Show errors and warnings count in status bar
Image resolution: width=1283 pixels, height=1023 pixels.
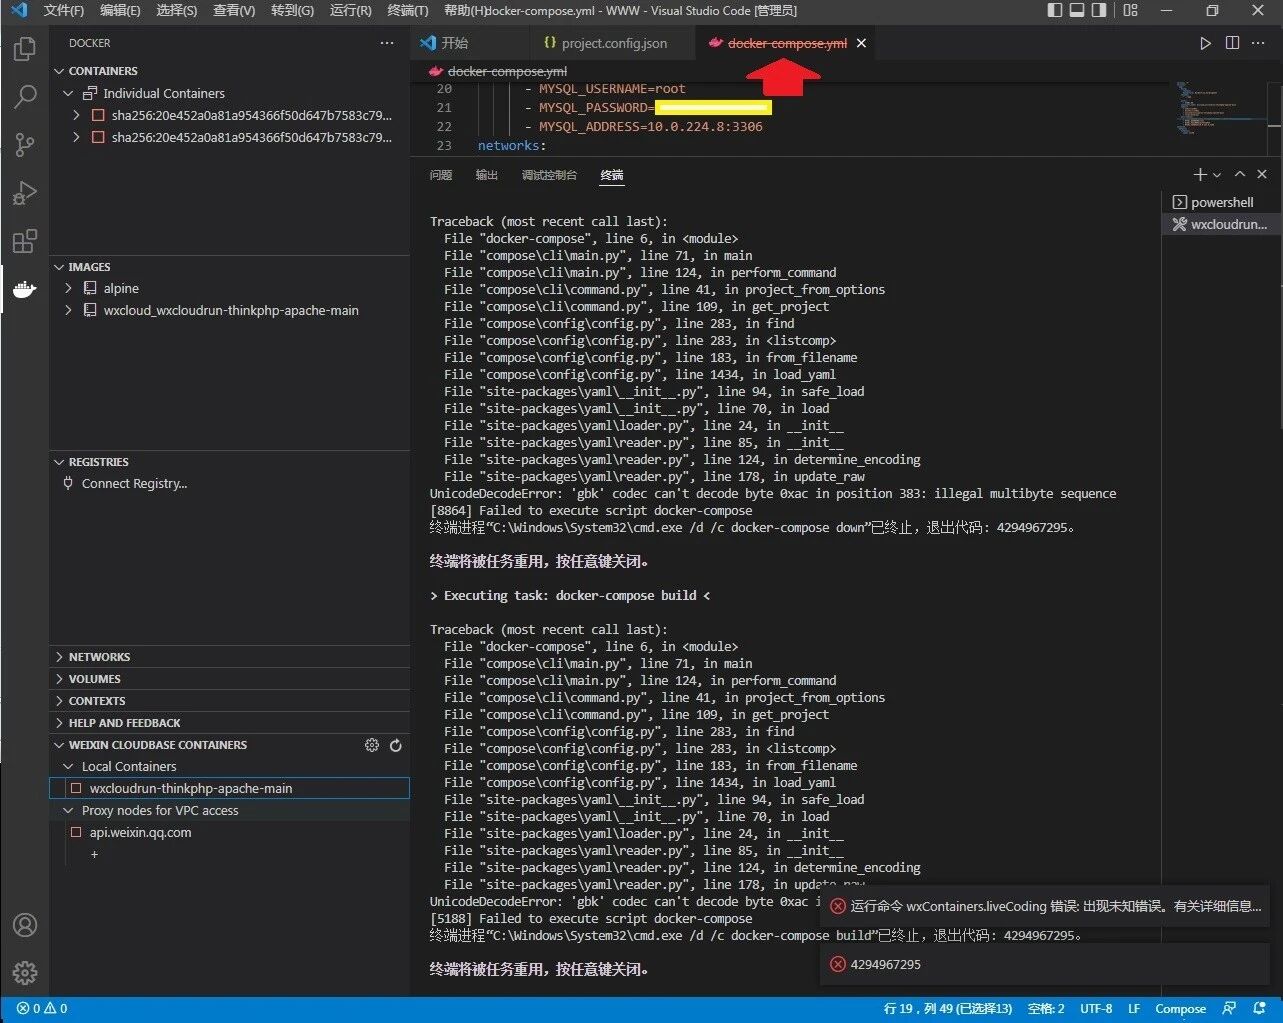point(42,1009)
